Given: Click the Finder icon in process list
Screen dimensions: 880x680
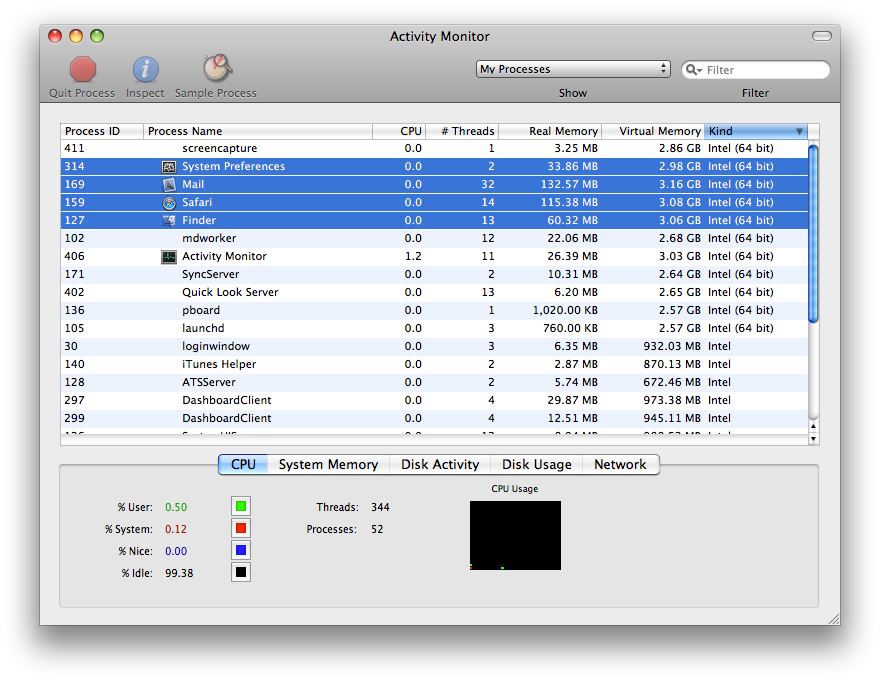Looking at the screenshot, I should [x=169, y=220].
